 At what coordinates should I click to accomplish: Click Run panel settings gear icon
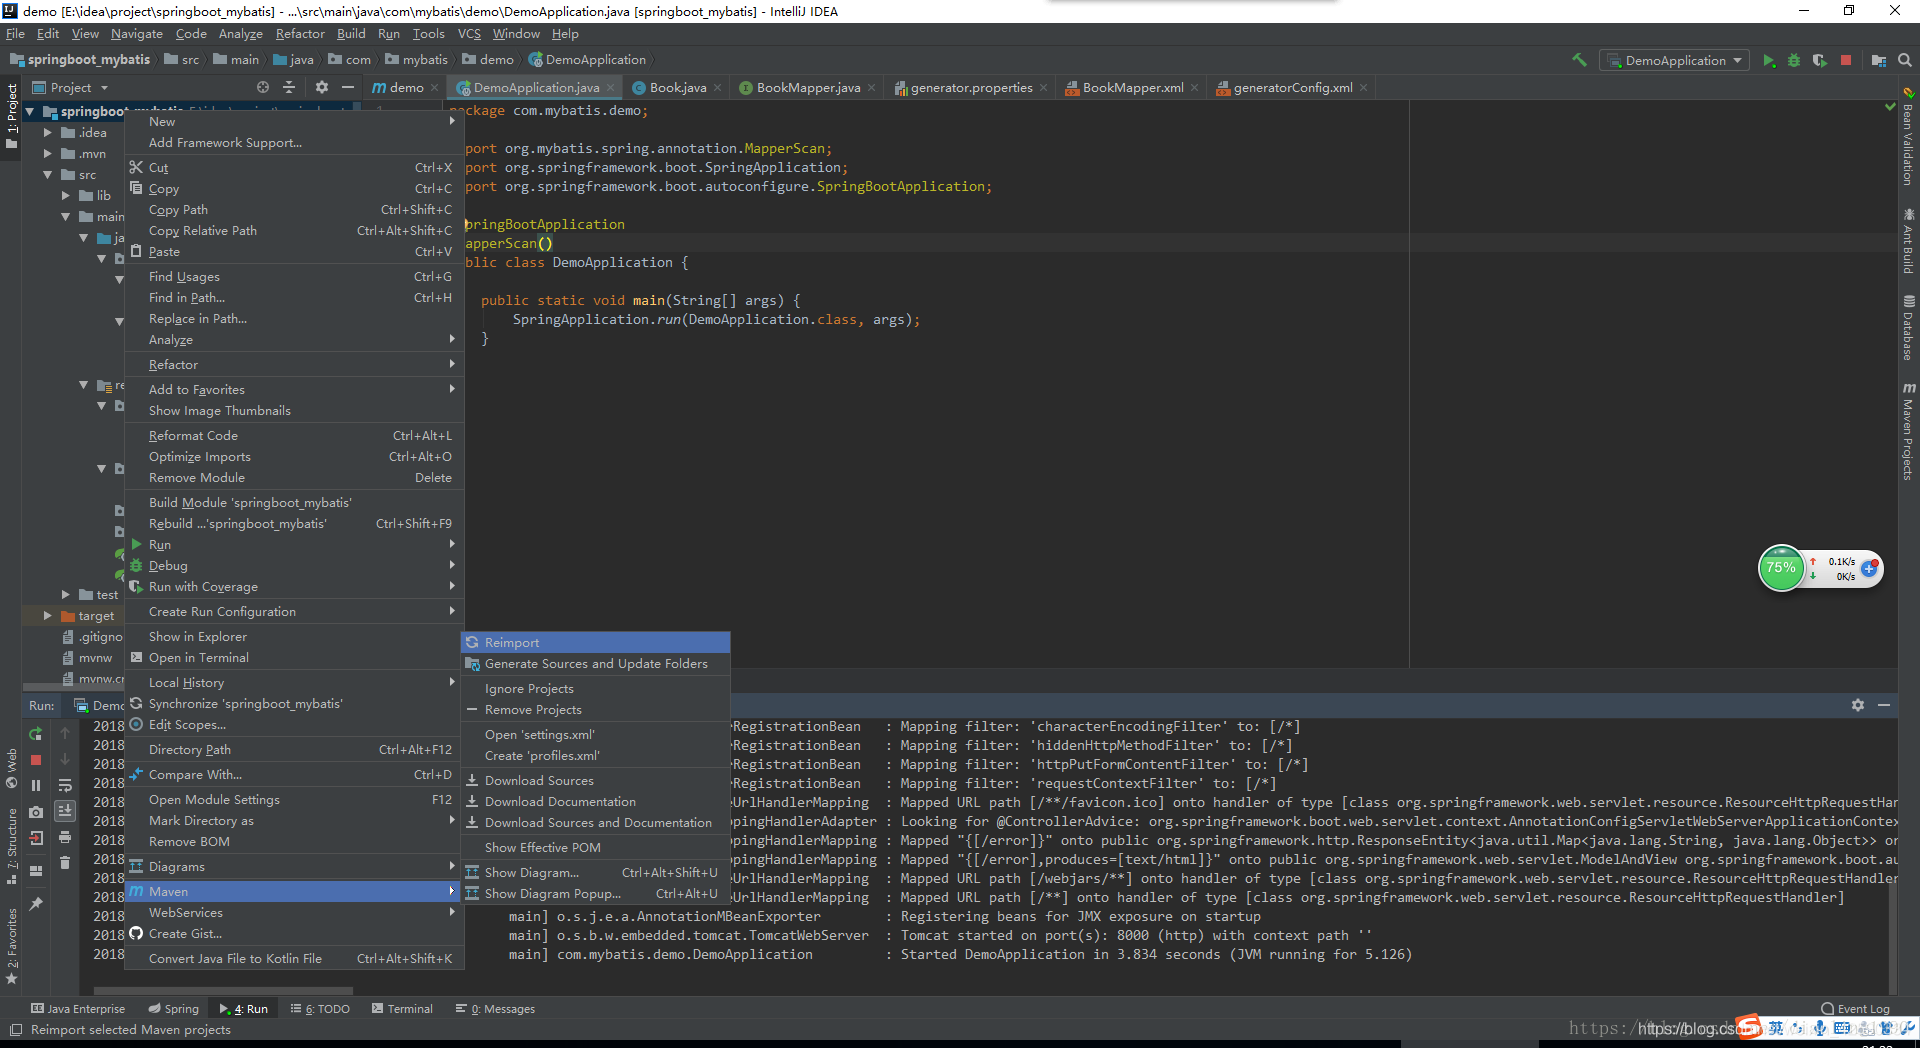(x=1858, y=705)
